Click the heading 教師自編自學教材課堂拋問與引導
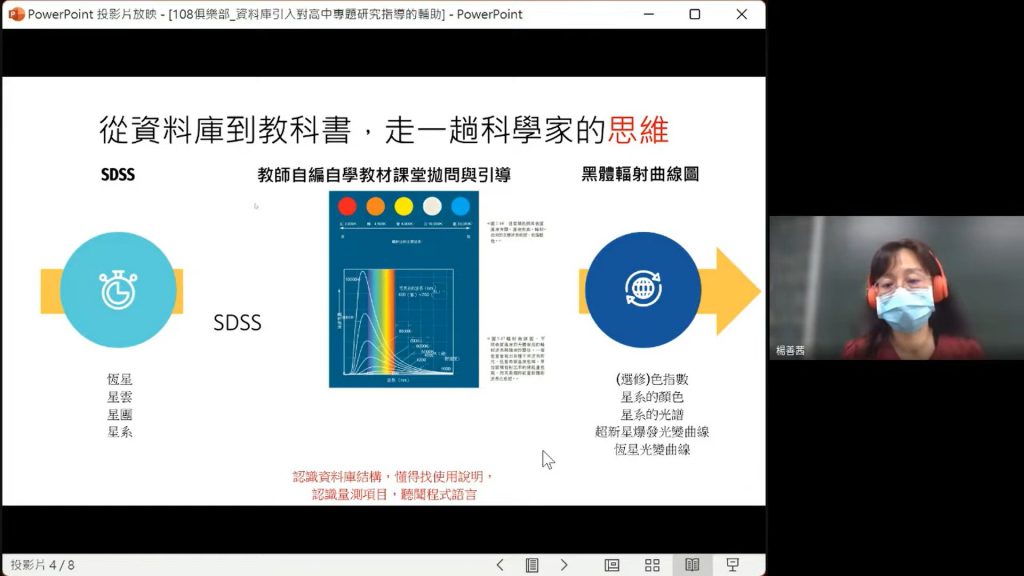This screenshot has height=576, width=1024. pyautogui.click(x=384, y=174)
